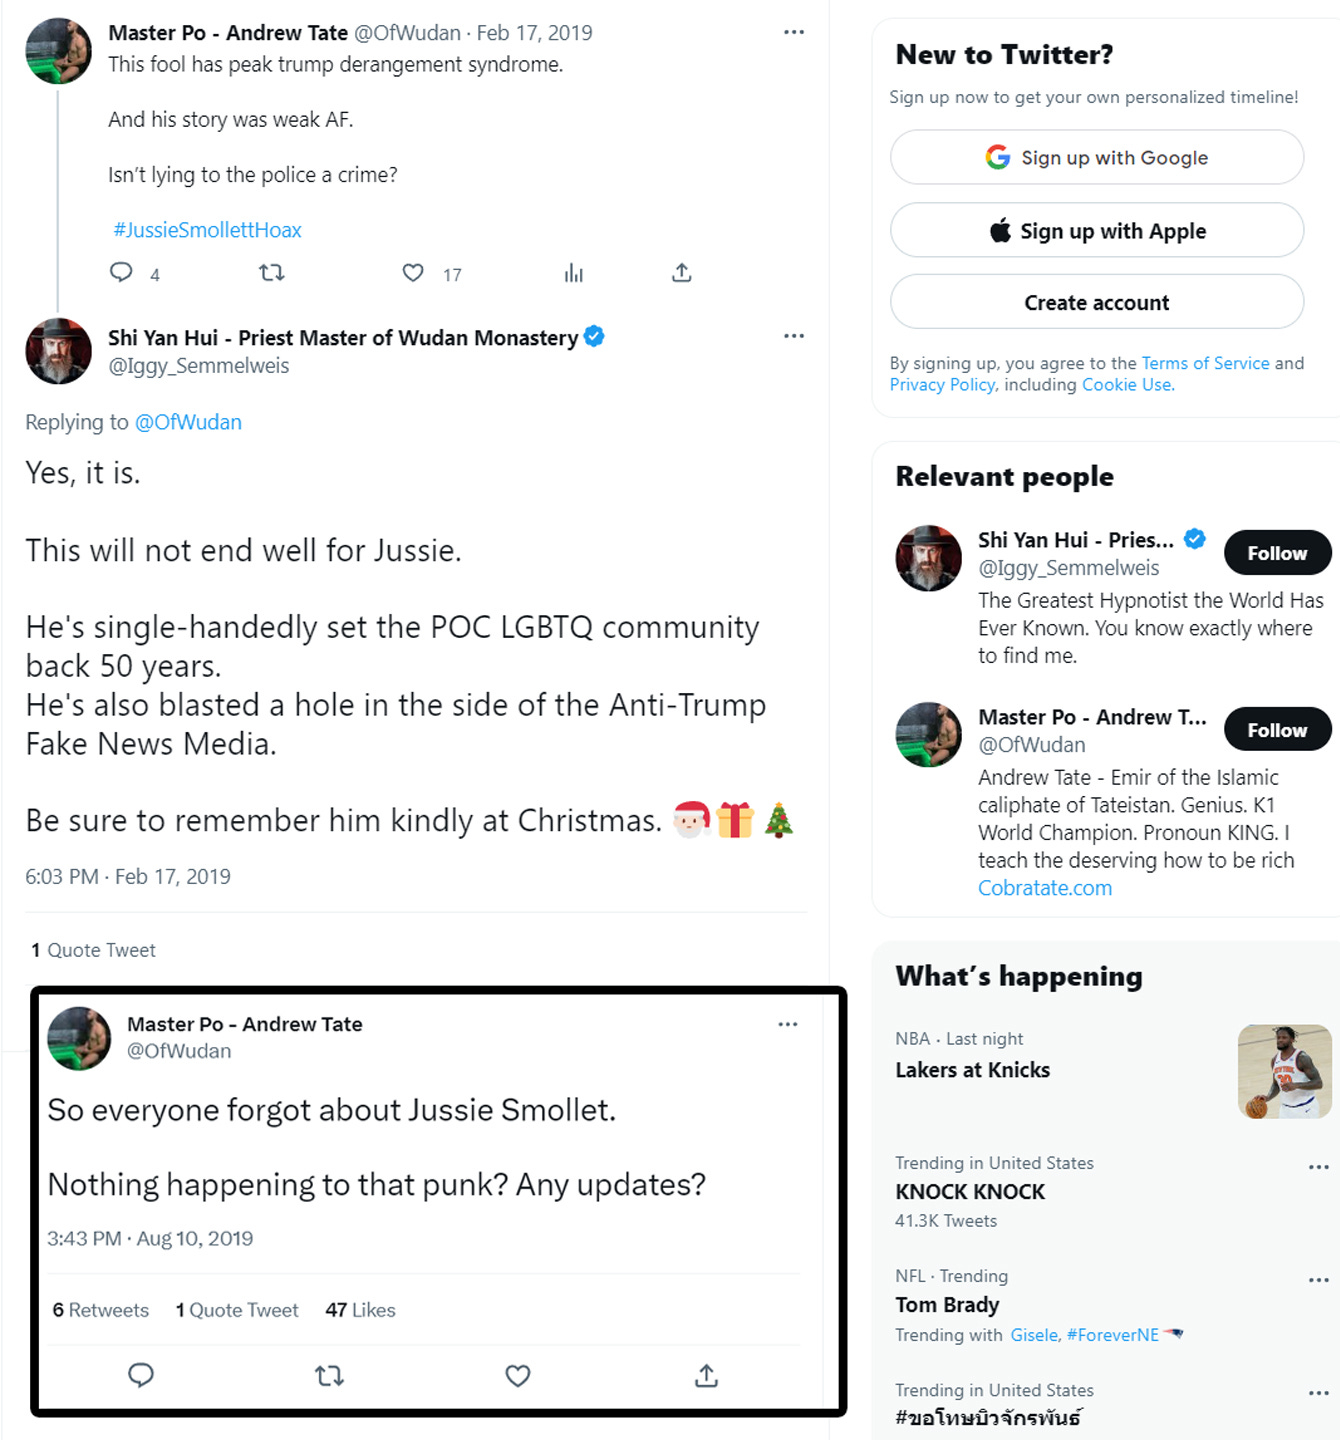
Task: Click Sign up with Google
Action: pyautogui.click(x=1097, y=157)
